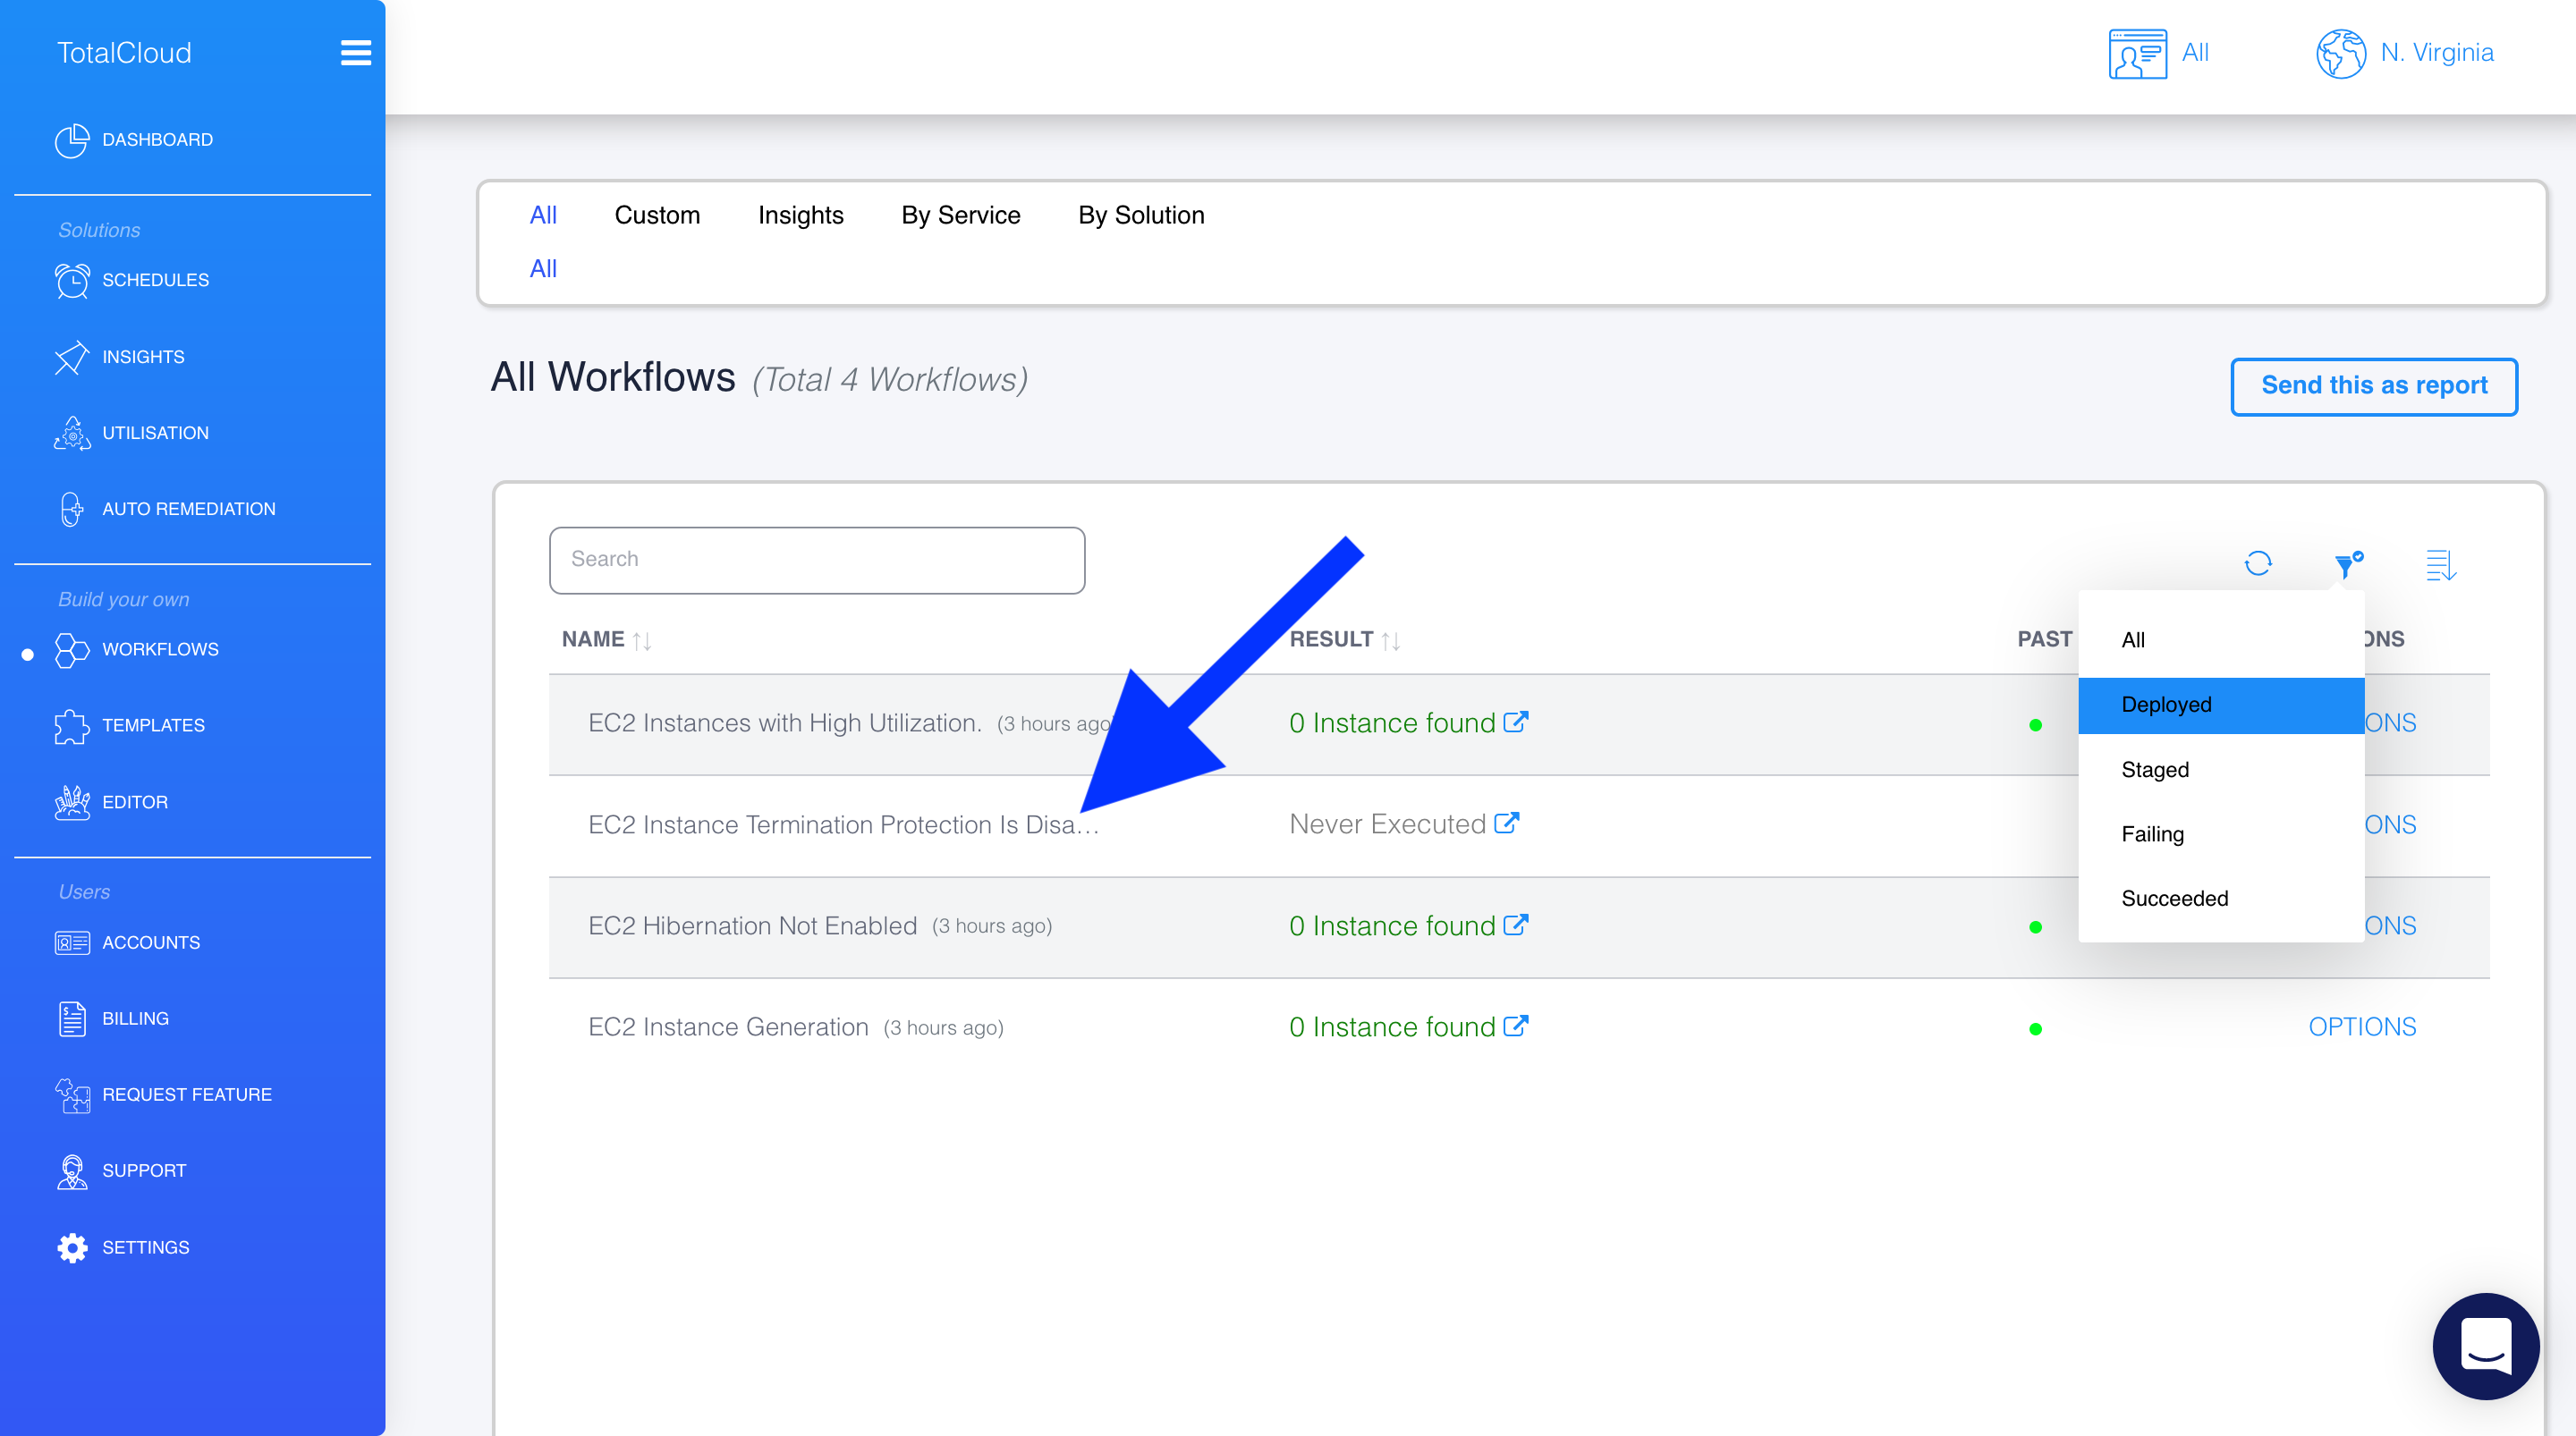Click the TotalCloud logo text

pyautogui.click(x=124, y=53)
